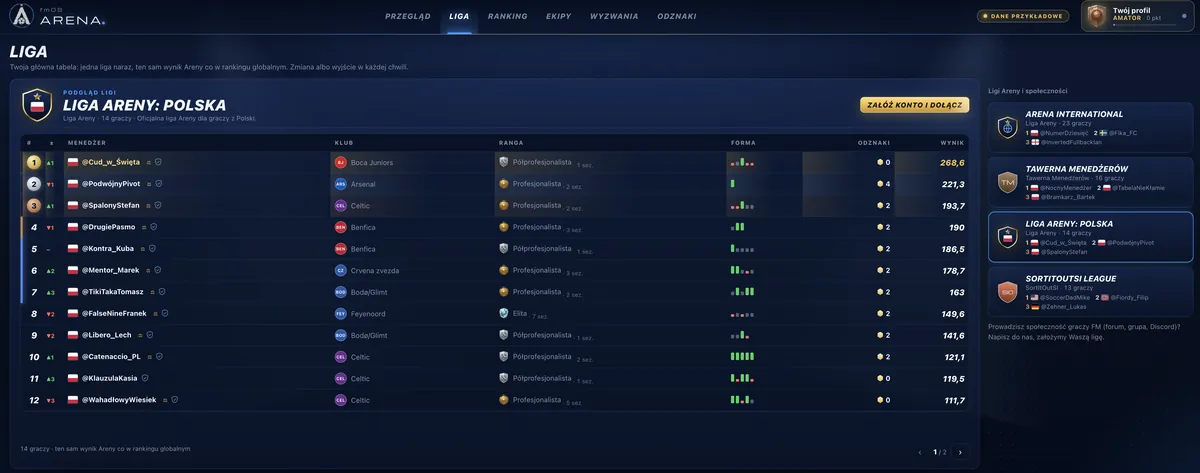
Task: Switch to the Przegląd tab
Action: pyautogui.click(x=408, y=16)
